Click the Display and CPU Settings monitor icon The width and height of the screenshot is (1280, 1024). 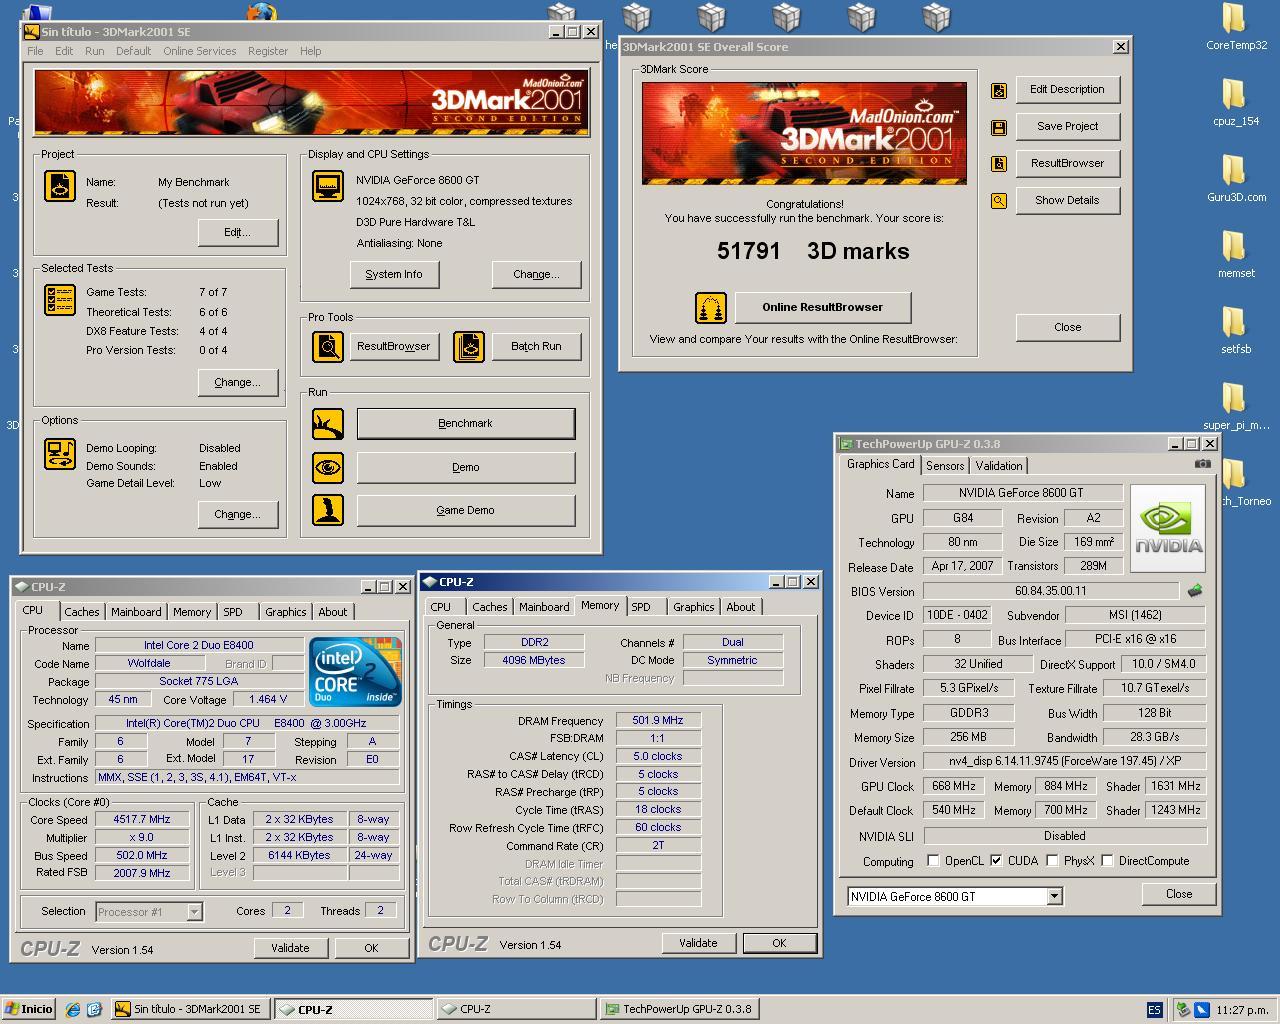click(328, 185)
